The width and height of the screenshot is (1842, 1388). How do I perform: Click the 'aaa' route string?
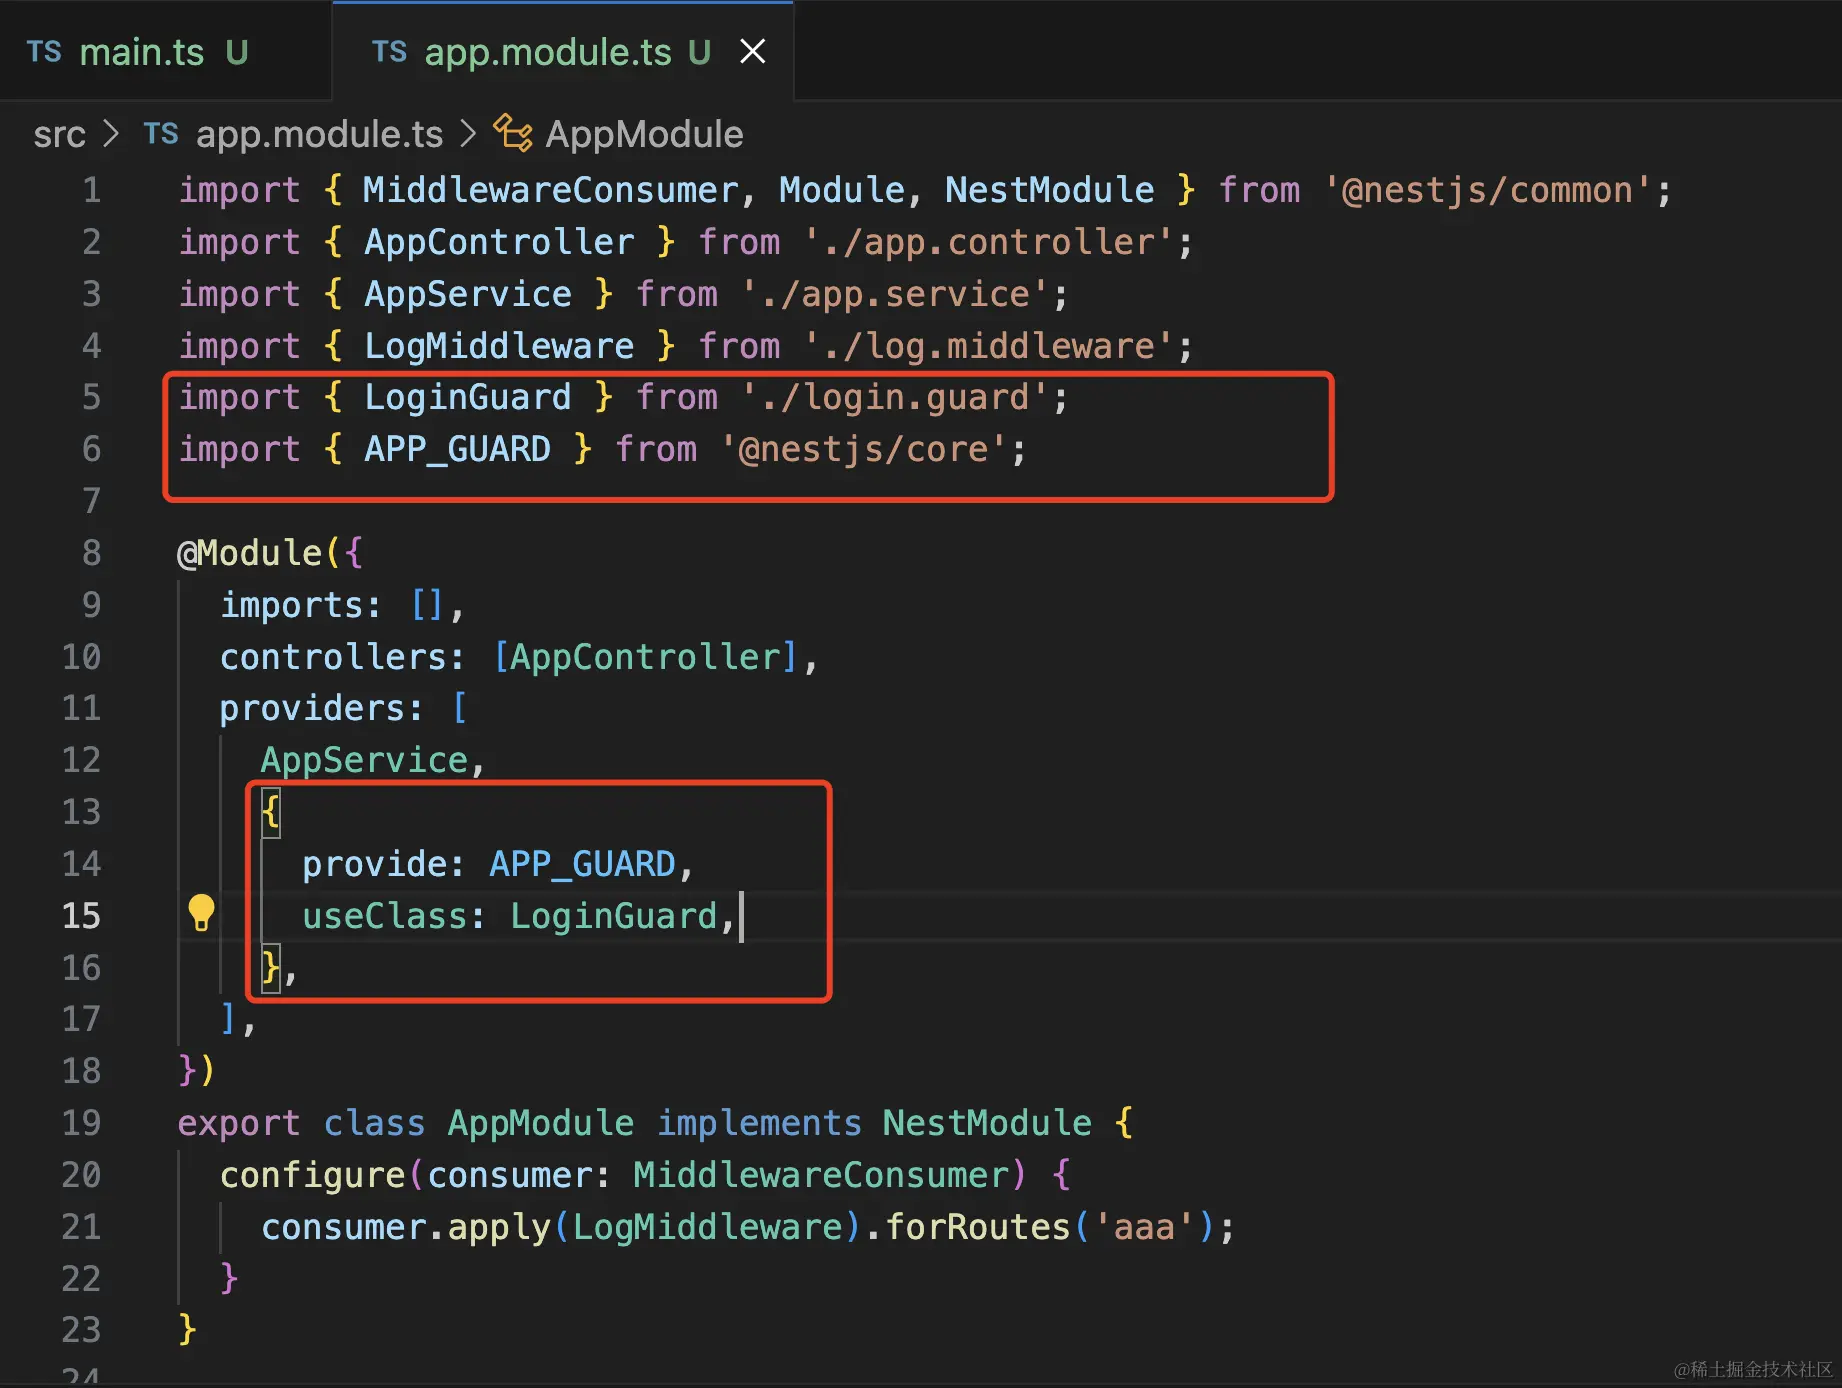[x=1144, y=1227]
